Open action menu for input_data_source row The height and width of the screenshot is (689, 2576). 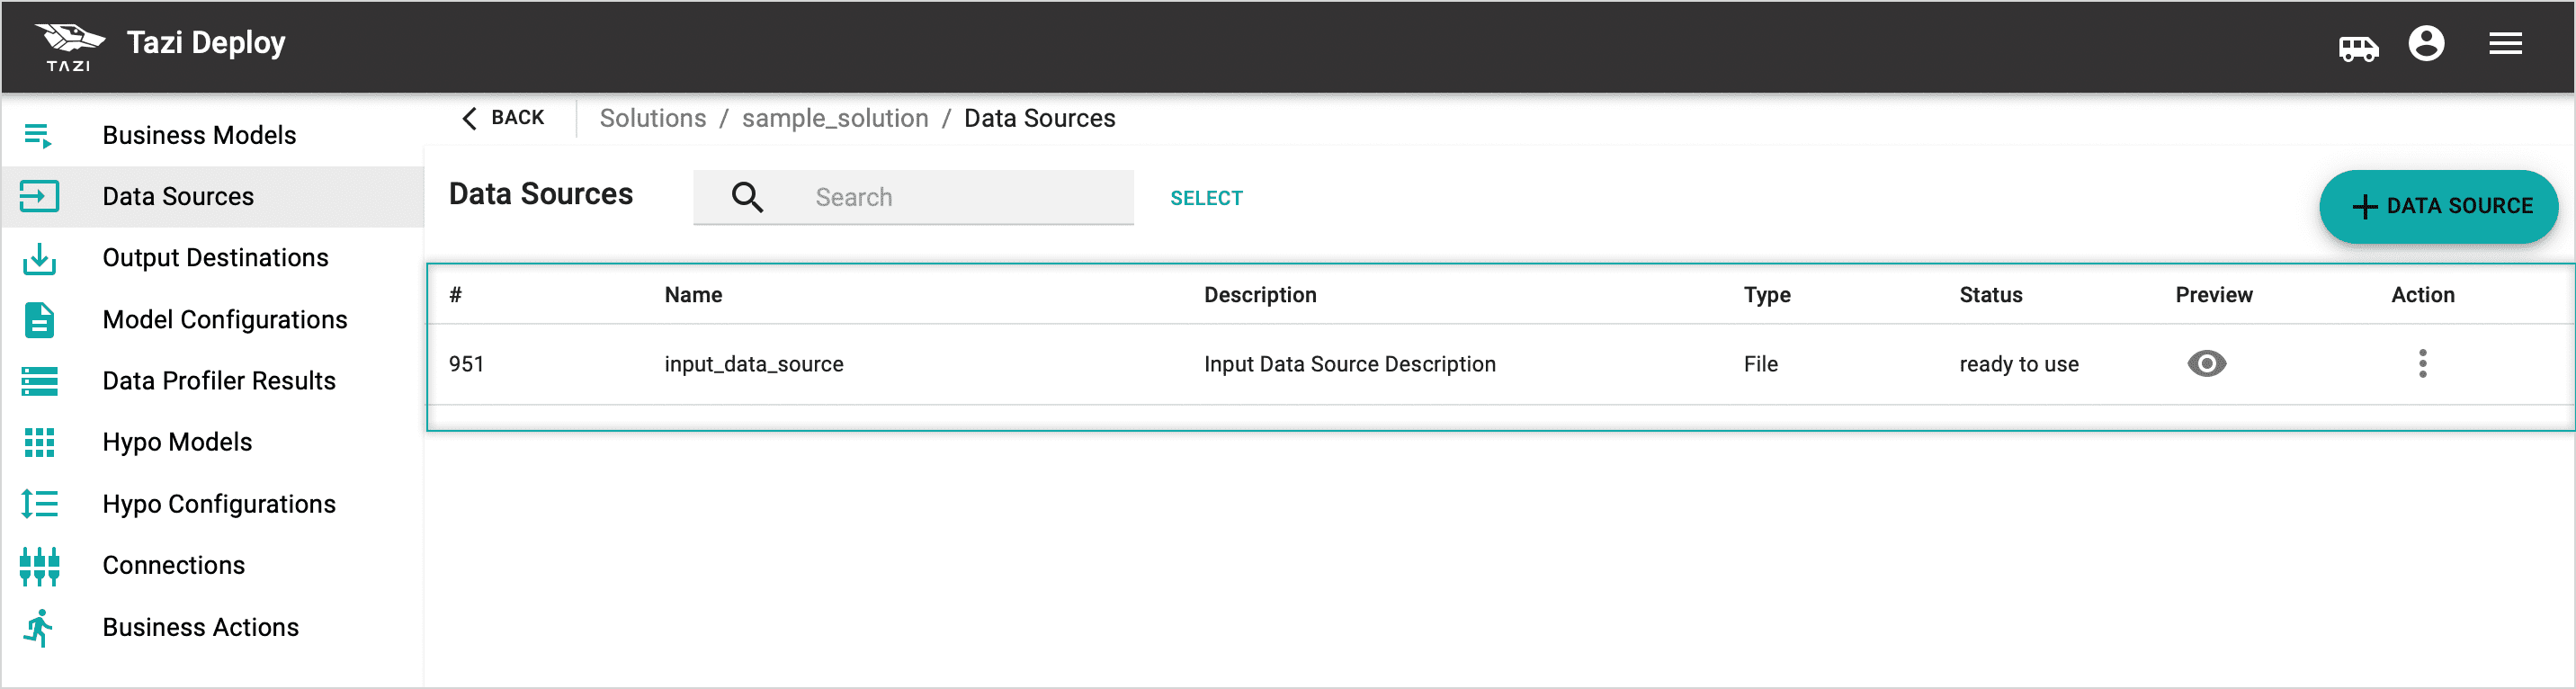2422,364
